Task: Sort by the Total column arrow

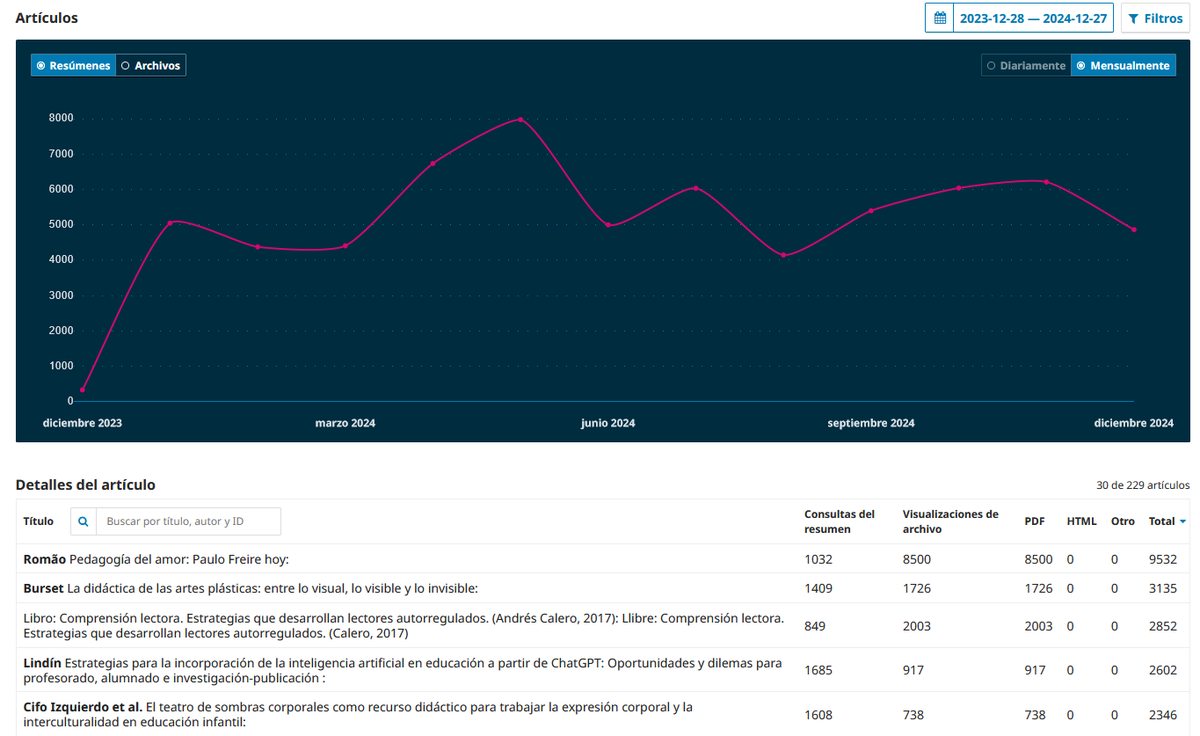Action: point(1183,521)
